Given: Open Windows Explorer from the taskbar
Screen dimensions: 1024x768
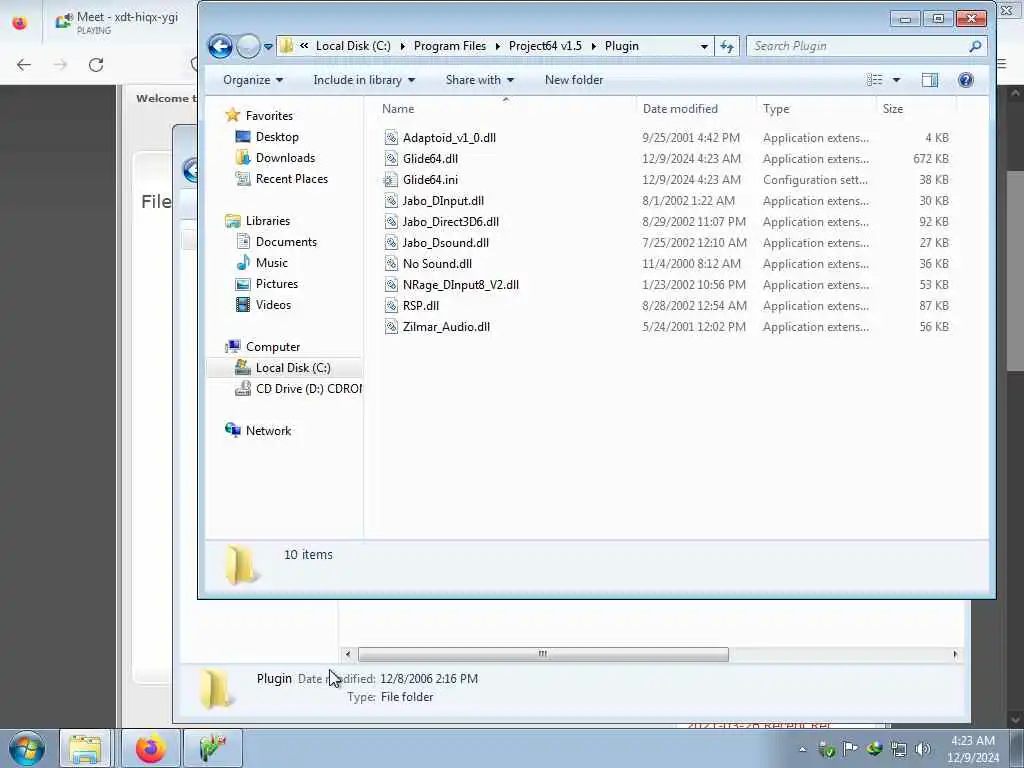Looking at the screenshot, I should pos(85,748).
